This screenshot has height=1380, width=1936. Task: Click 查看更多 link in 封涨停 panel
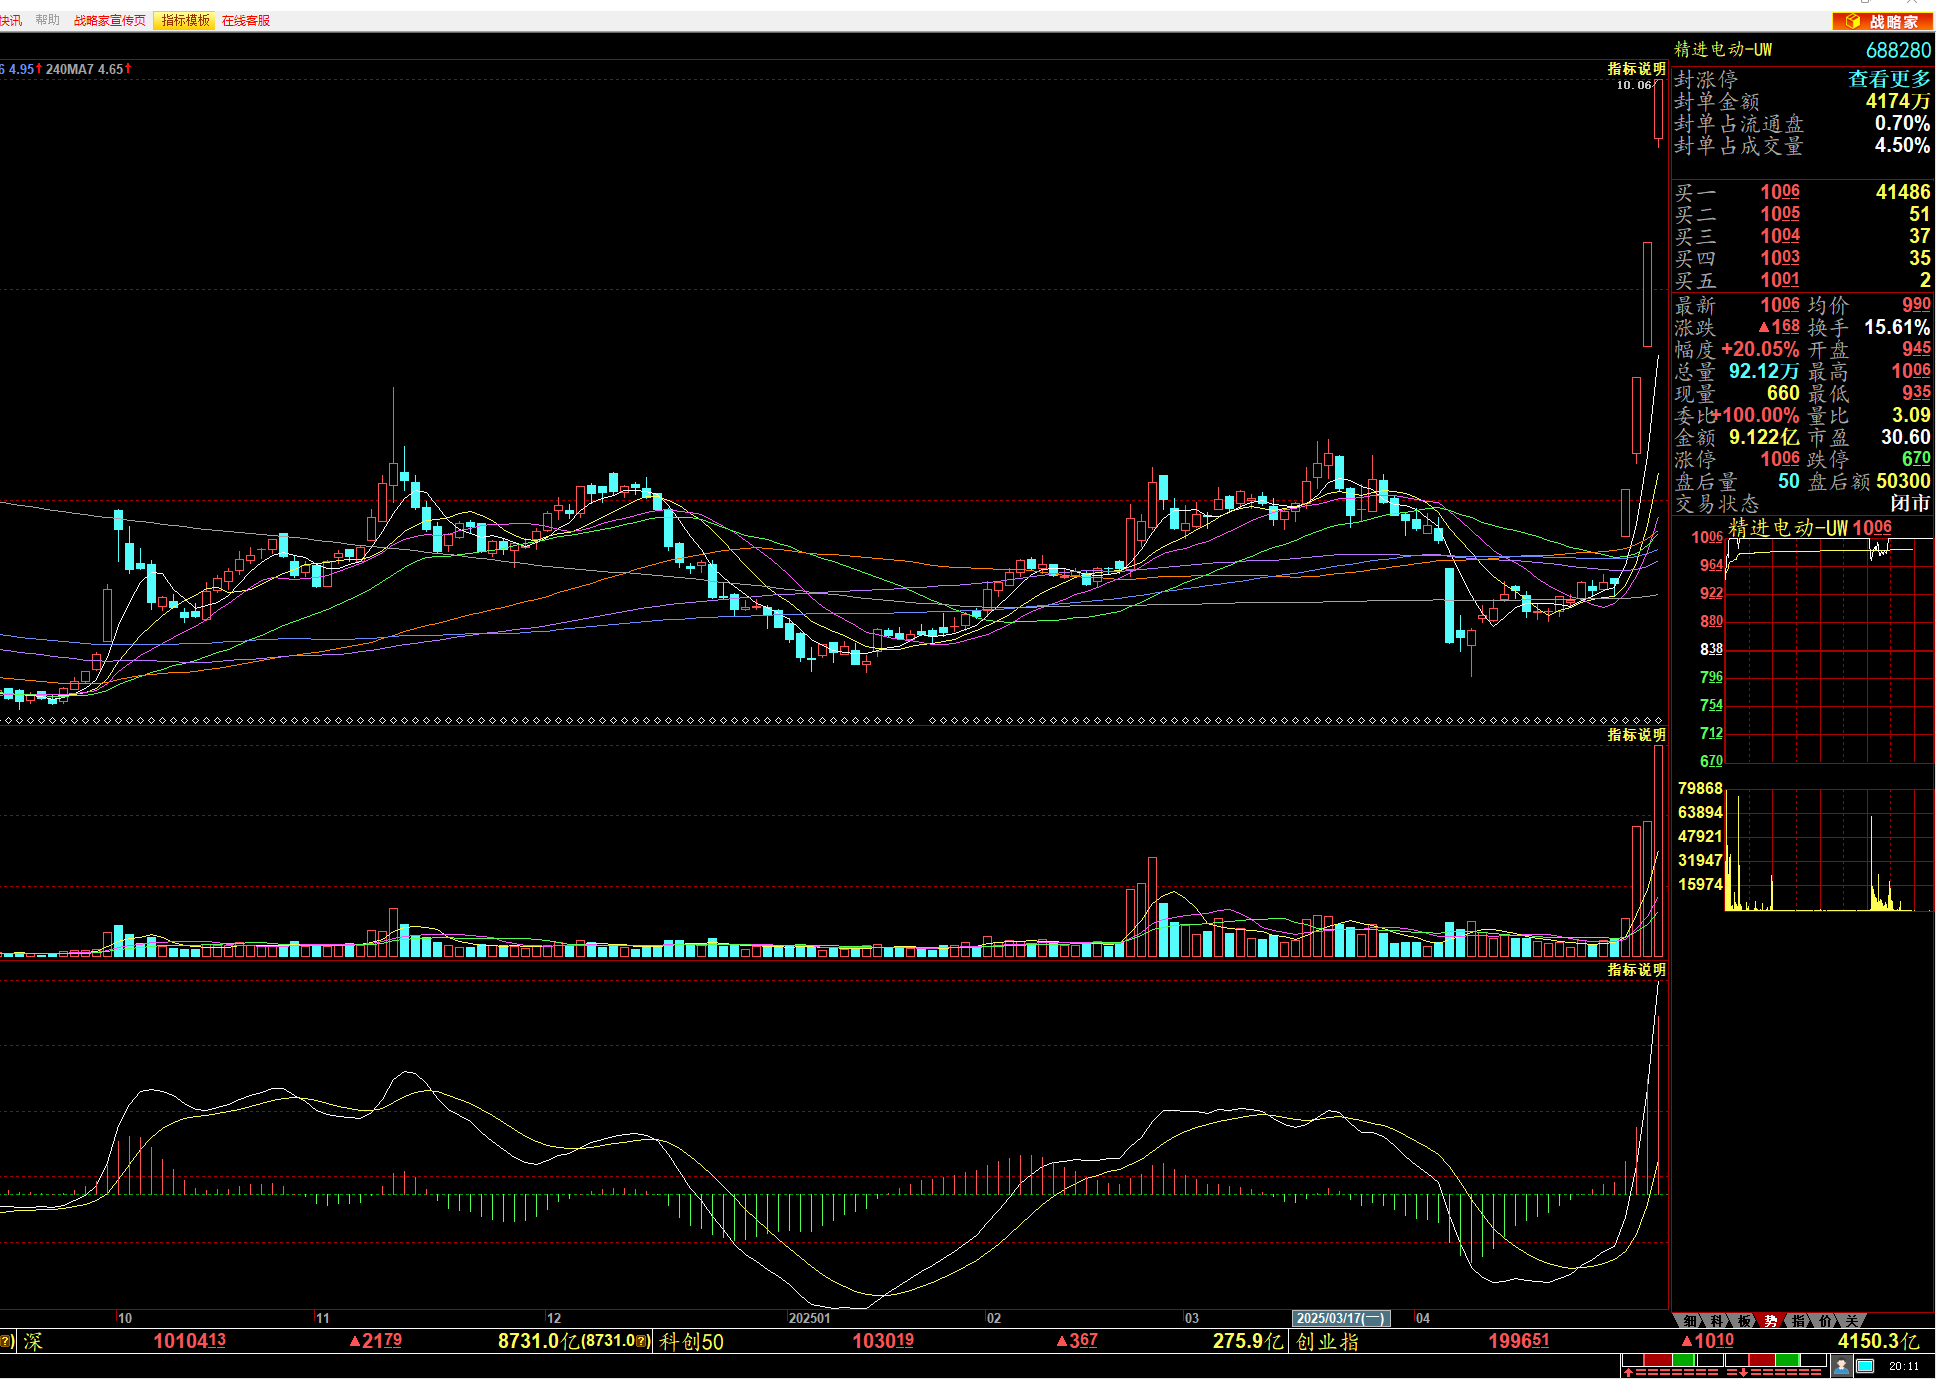point(1888,79)
